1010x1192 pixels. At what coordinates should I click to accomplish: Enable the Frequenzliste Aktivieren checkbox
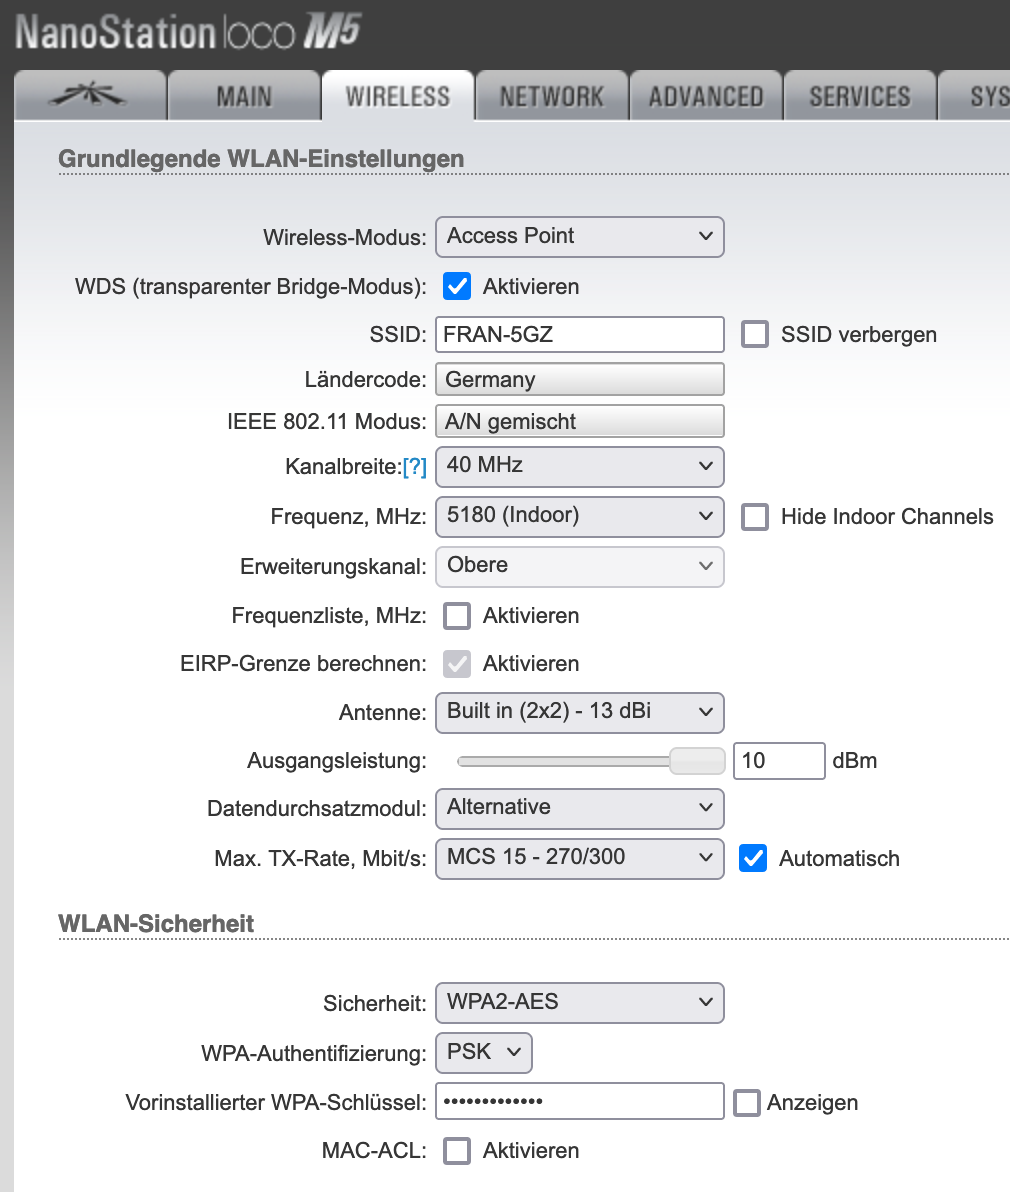[458, 616]
